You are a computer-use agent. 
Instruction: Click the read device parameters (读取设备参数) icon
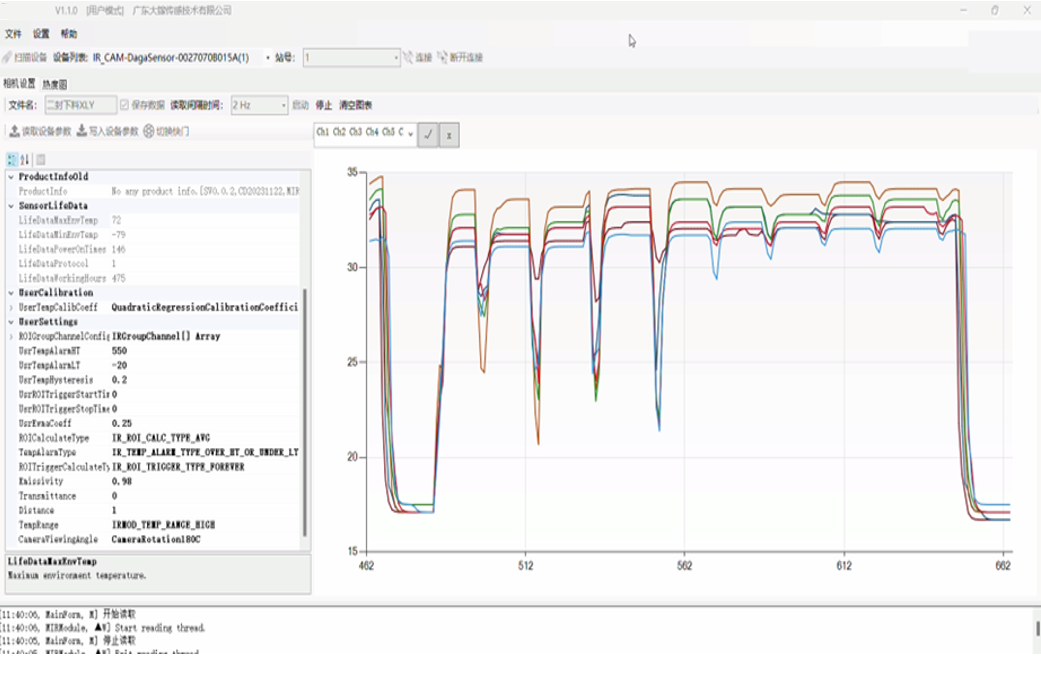(x=14, y=131)
